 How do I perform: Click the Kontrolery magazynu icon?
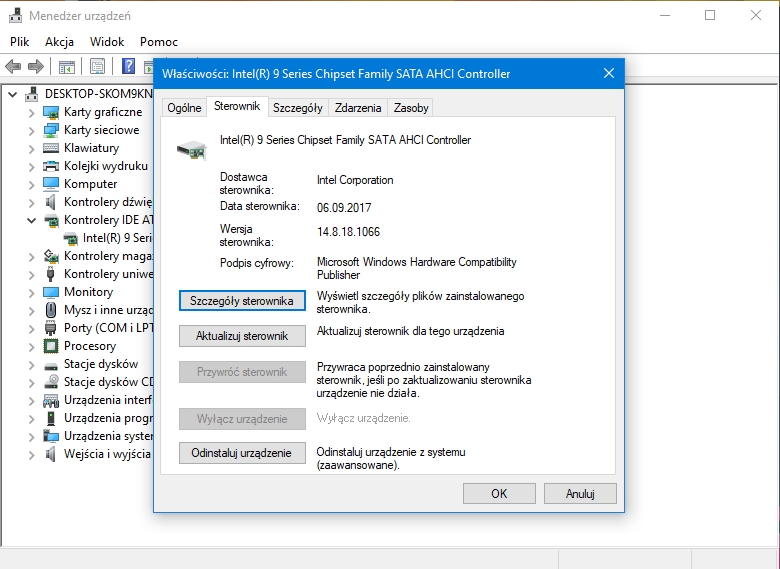pyautogui.click(x=51, y=256)
